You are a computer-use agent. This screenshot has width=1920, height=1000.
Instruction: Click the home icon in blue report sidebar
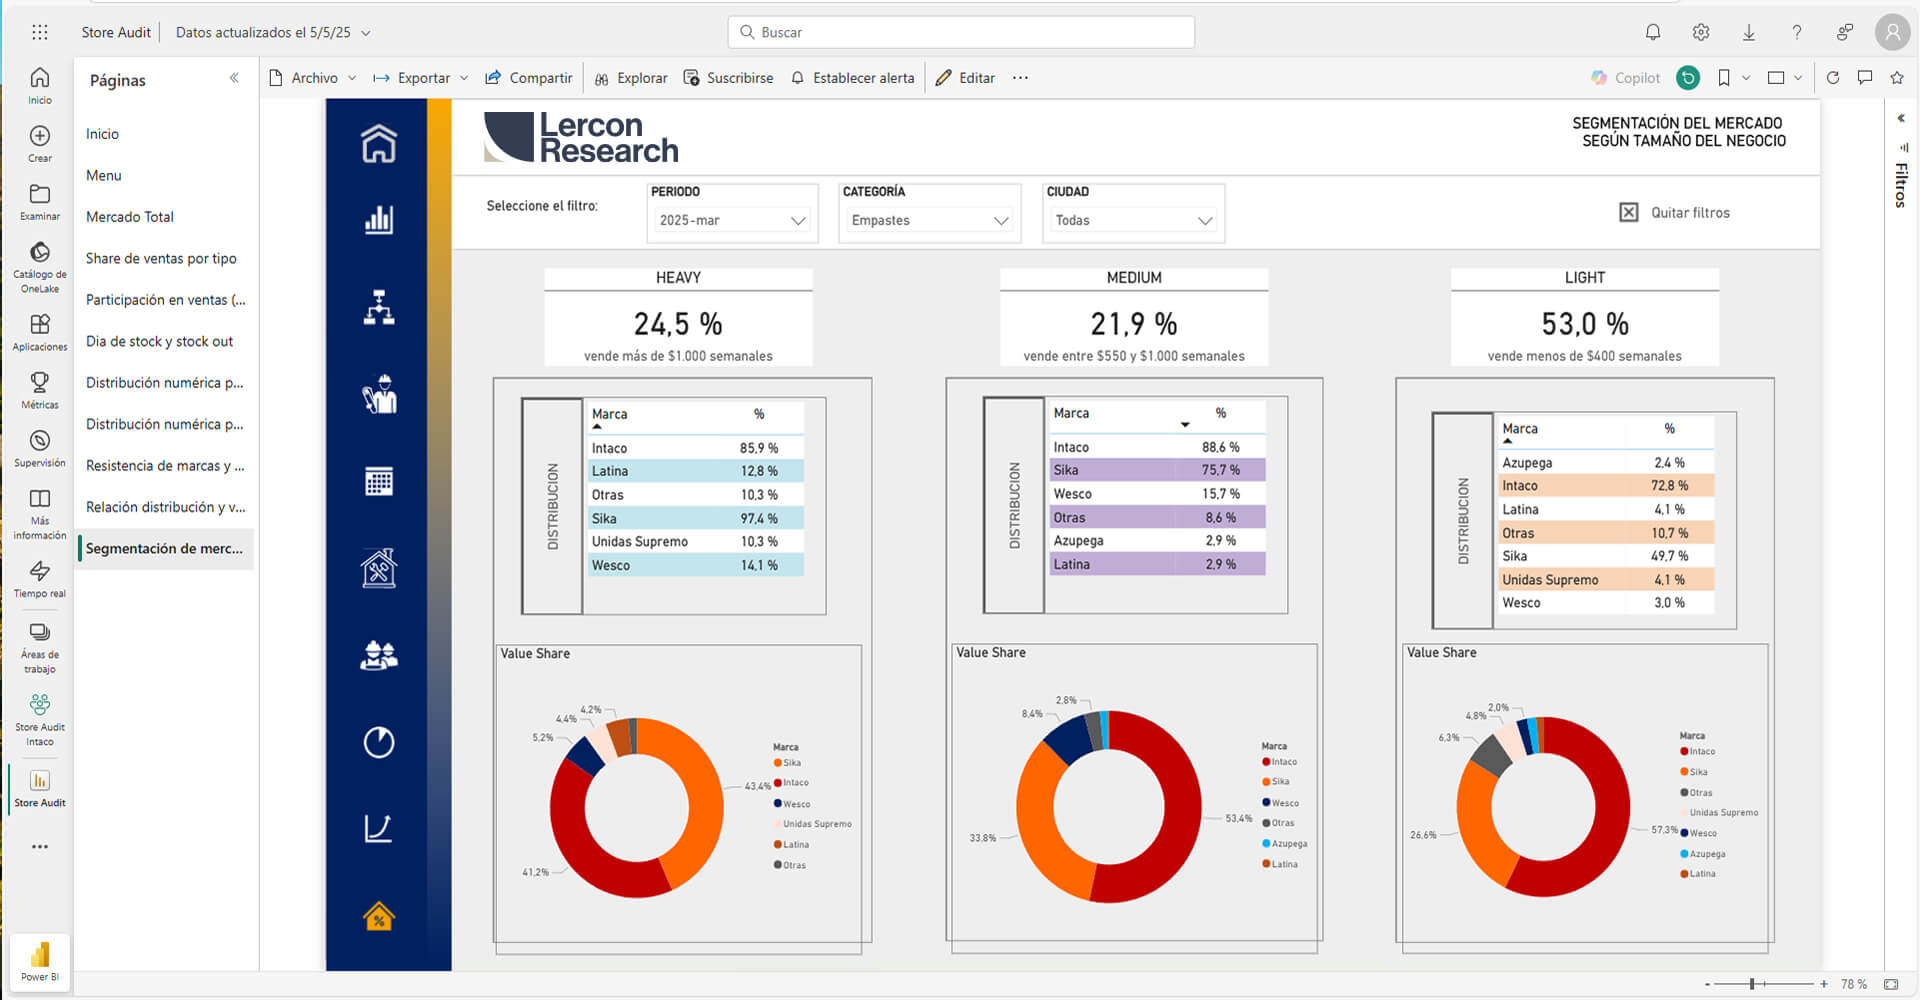[378, 144]
